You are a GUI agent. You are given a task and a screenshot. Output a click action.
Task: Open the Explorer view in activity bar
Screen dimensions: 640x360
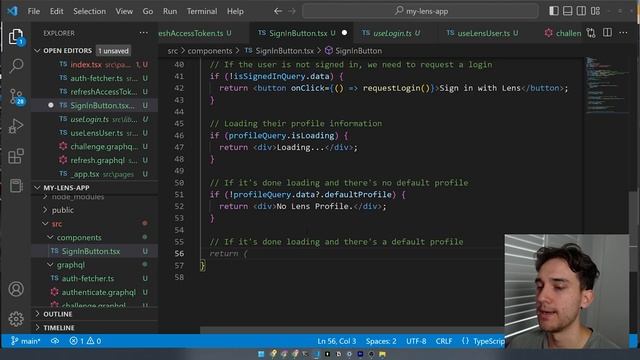coord(16,37)
